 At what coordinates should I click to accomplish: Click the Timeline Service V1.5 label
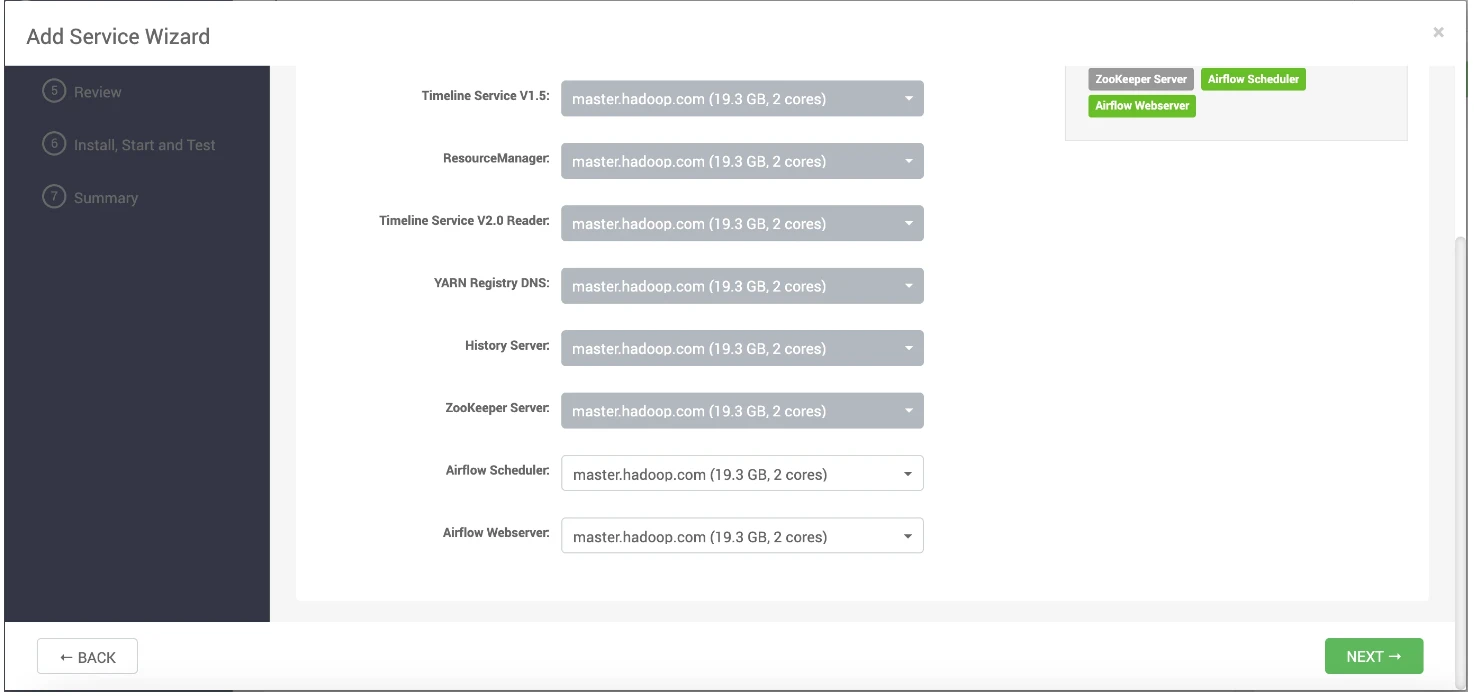tap(486, 96)
